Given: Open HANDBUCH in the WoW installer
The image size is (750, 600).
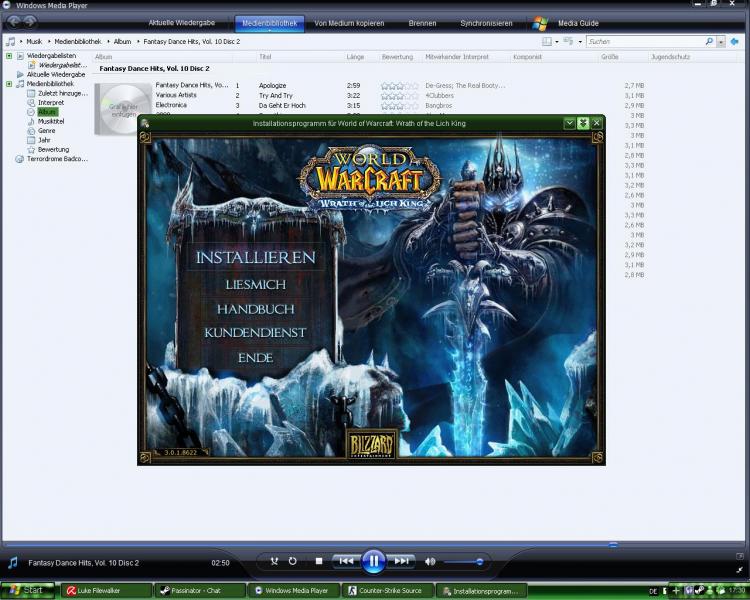Looking at the screenshot, I should (255, 309).
